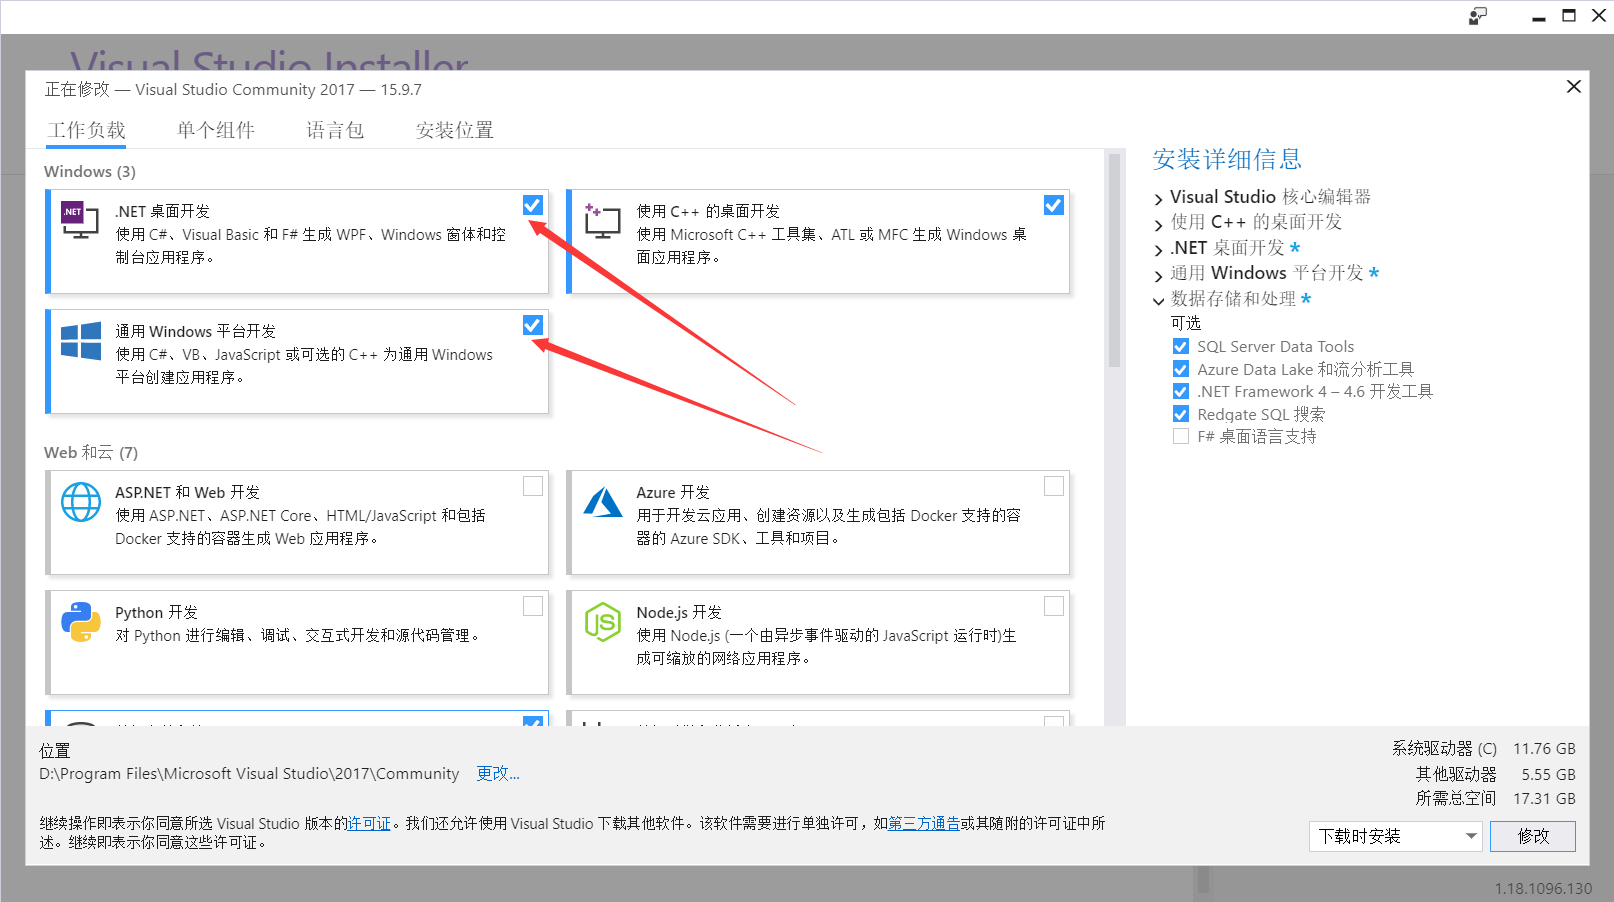Click the workloads list vertical scrollbar

click(x=1114, y=260)
